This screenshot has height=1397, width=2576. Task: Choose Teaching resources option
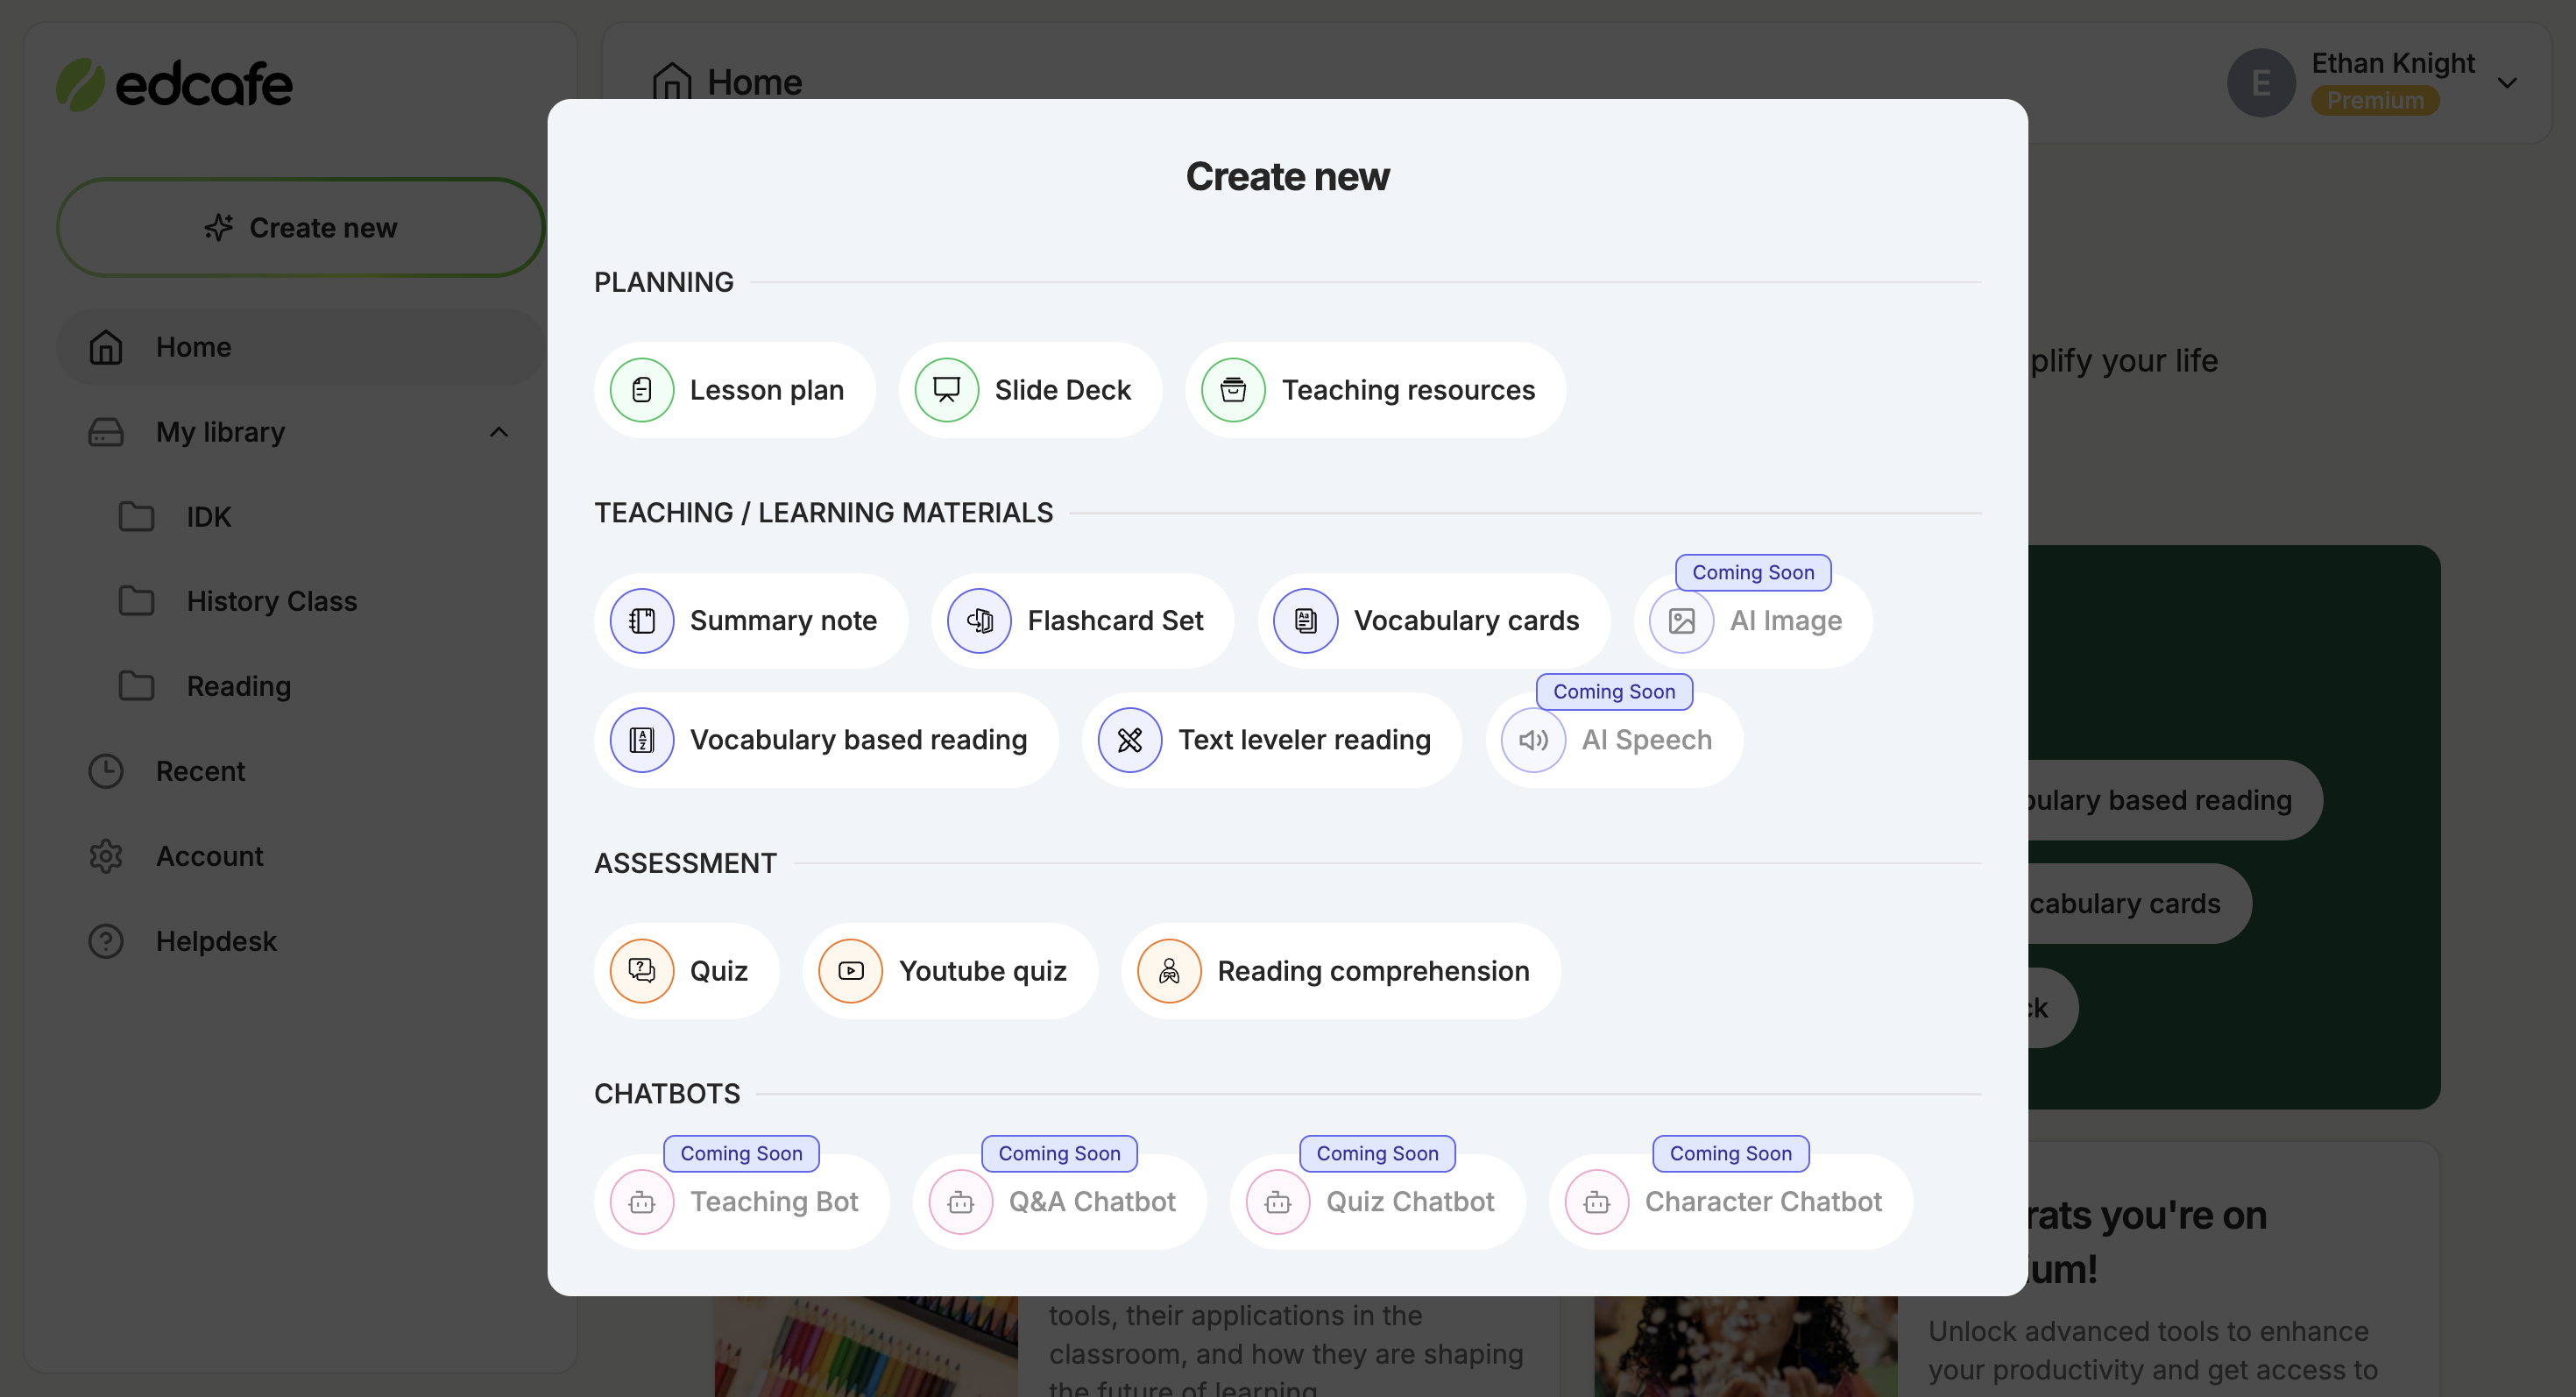[x=1375, y=390]
